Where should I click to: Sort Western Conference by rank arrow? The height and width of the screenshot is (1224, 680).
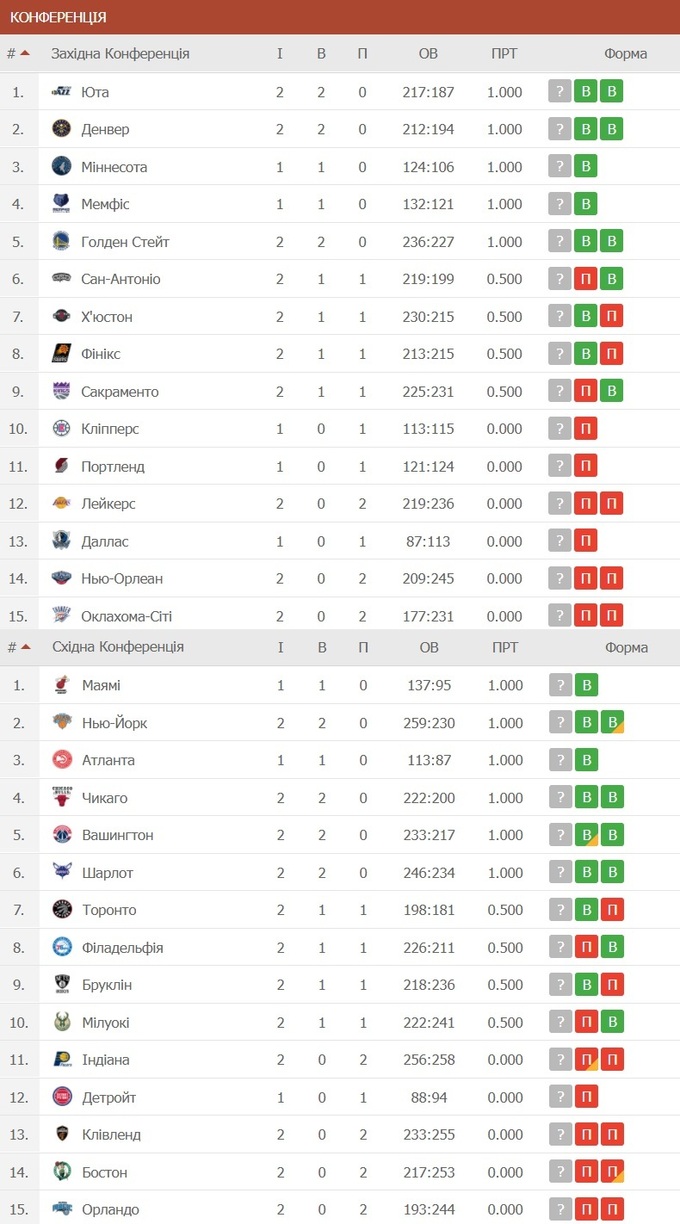tap(25, 53)
